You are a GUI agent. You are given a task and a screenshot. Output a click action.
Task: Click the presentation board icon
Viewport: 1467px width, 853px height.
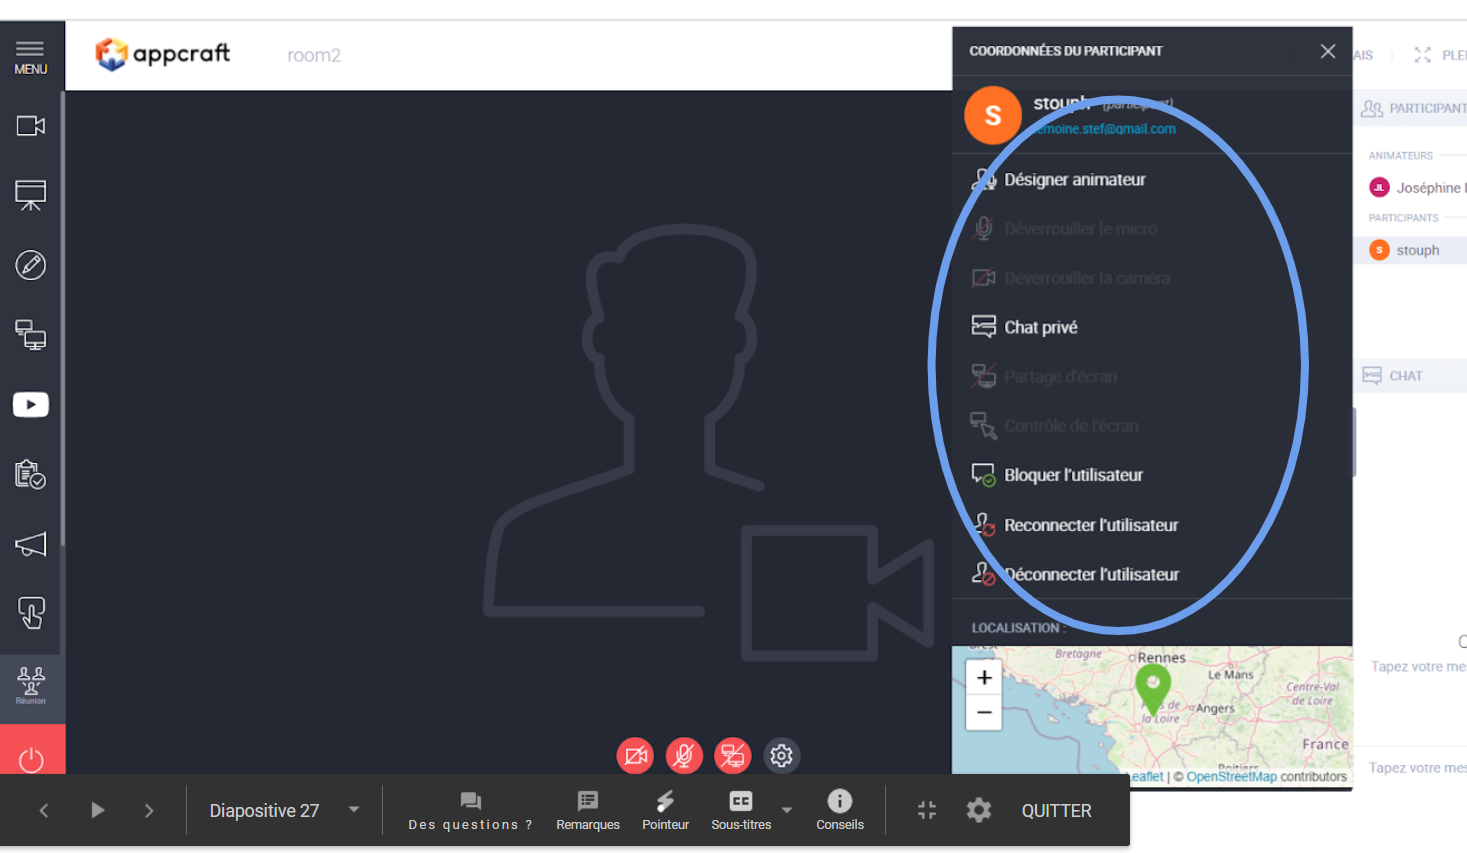31,195
